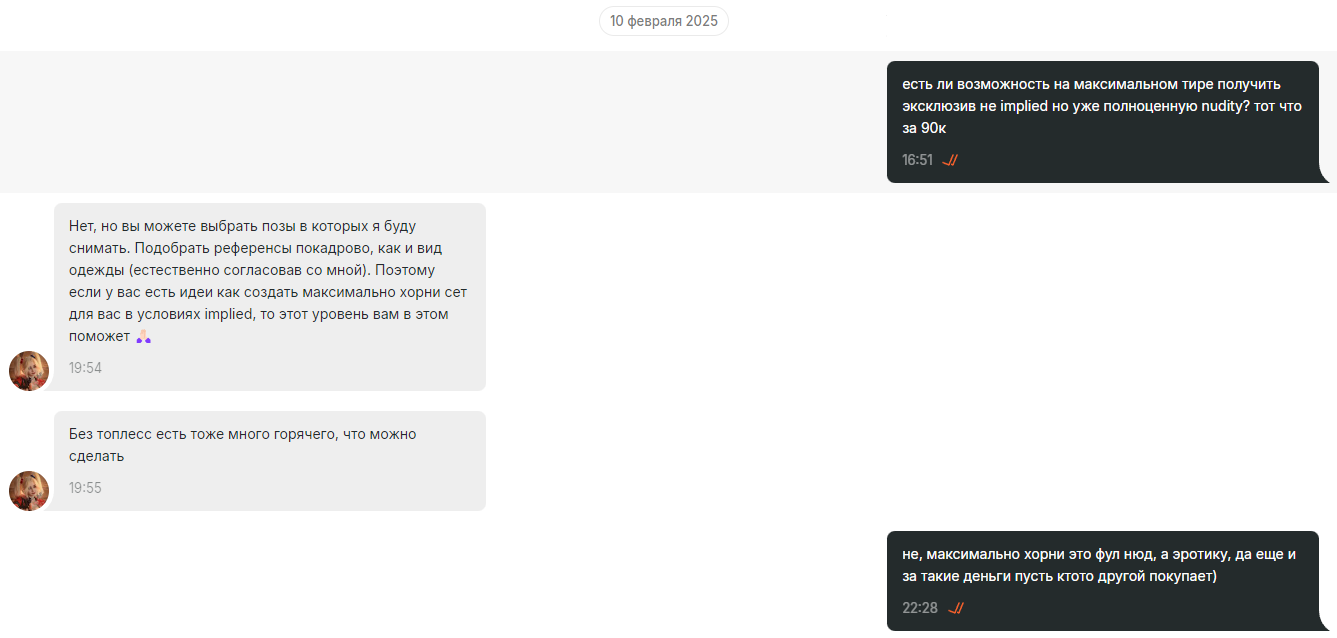Select the incoming message 'Без топлесс есть тоже'
This screenshot has height=638, width=1337.
[270, 461]
